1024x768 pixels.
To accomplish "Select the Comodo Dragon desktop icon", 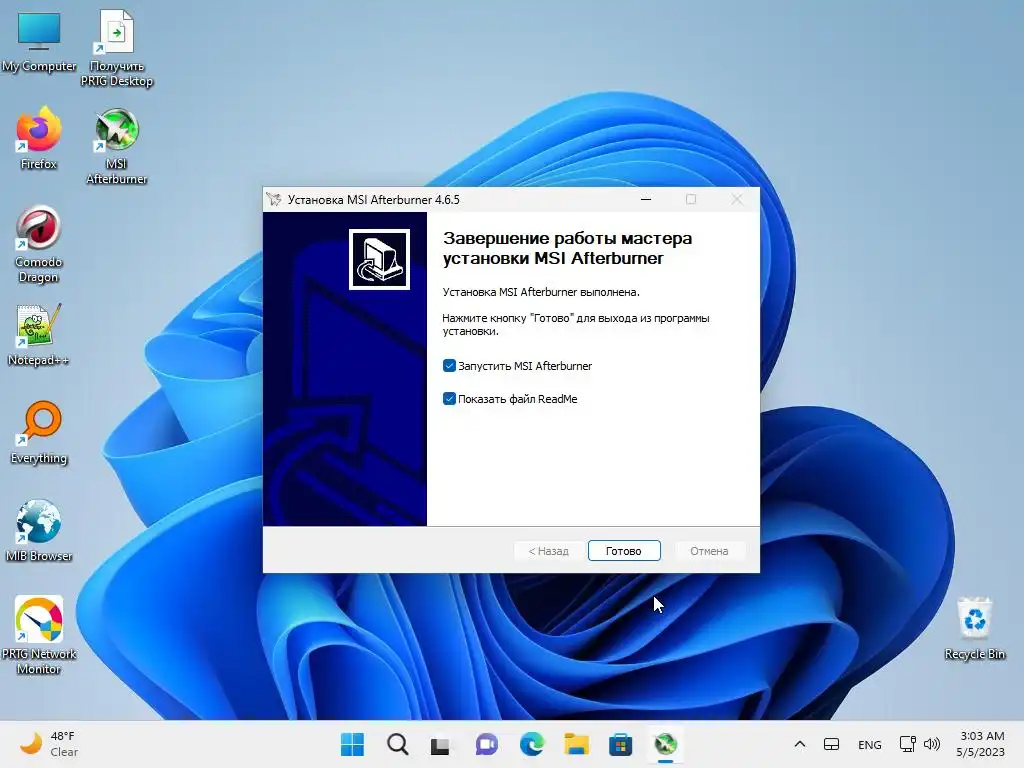I will tap(39, 244).
